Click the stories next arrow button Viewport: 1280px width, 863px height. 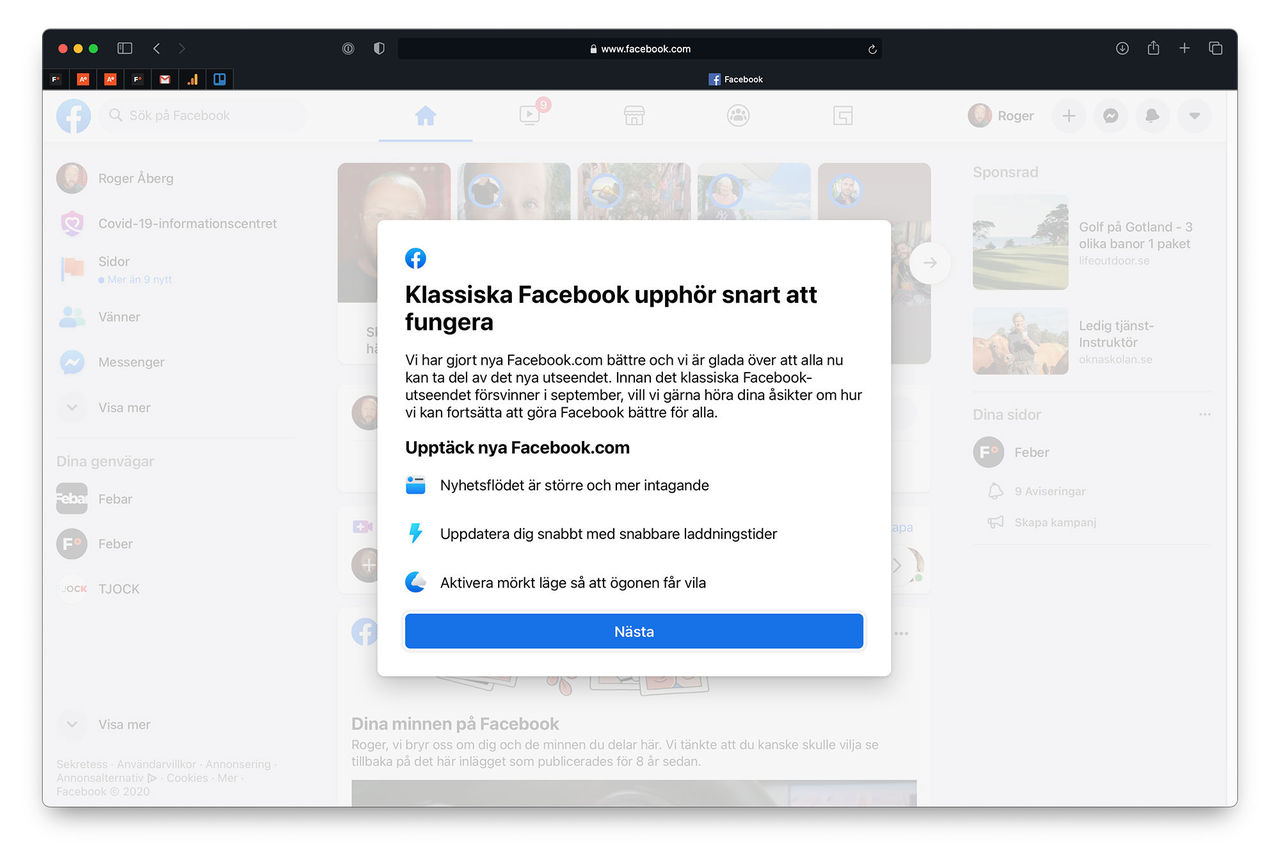[930, 263]
